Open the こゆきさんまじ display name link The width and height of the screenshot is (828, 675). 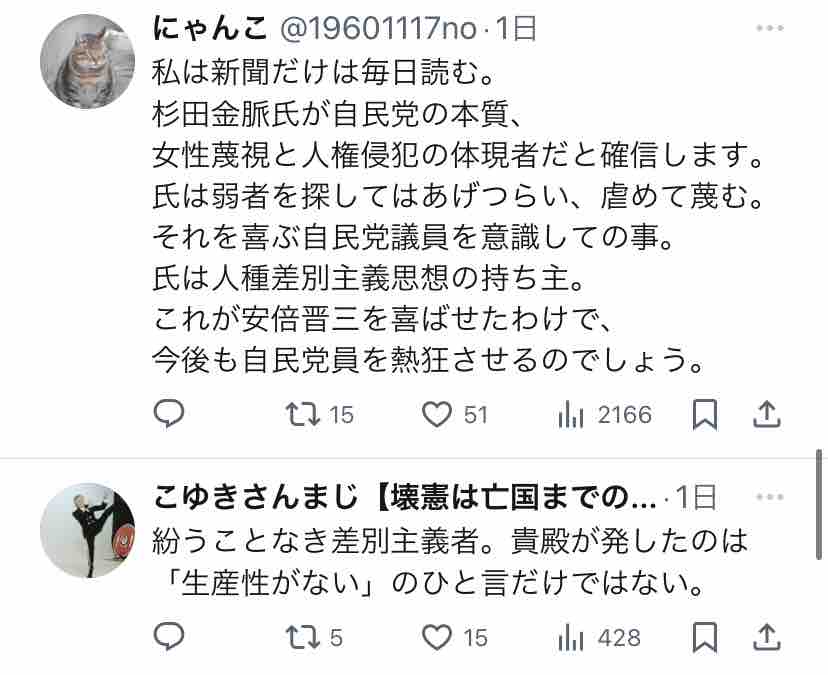pos(404,498)
